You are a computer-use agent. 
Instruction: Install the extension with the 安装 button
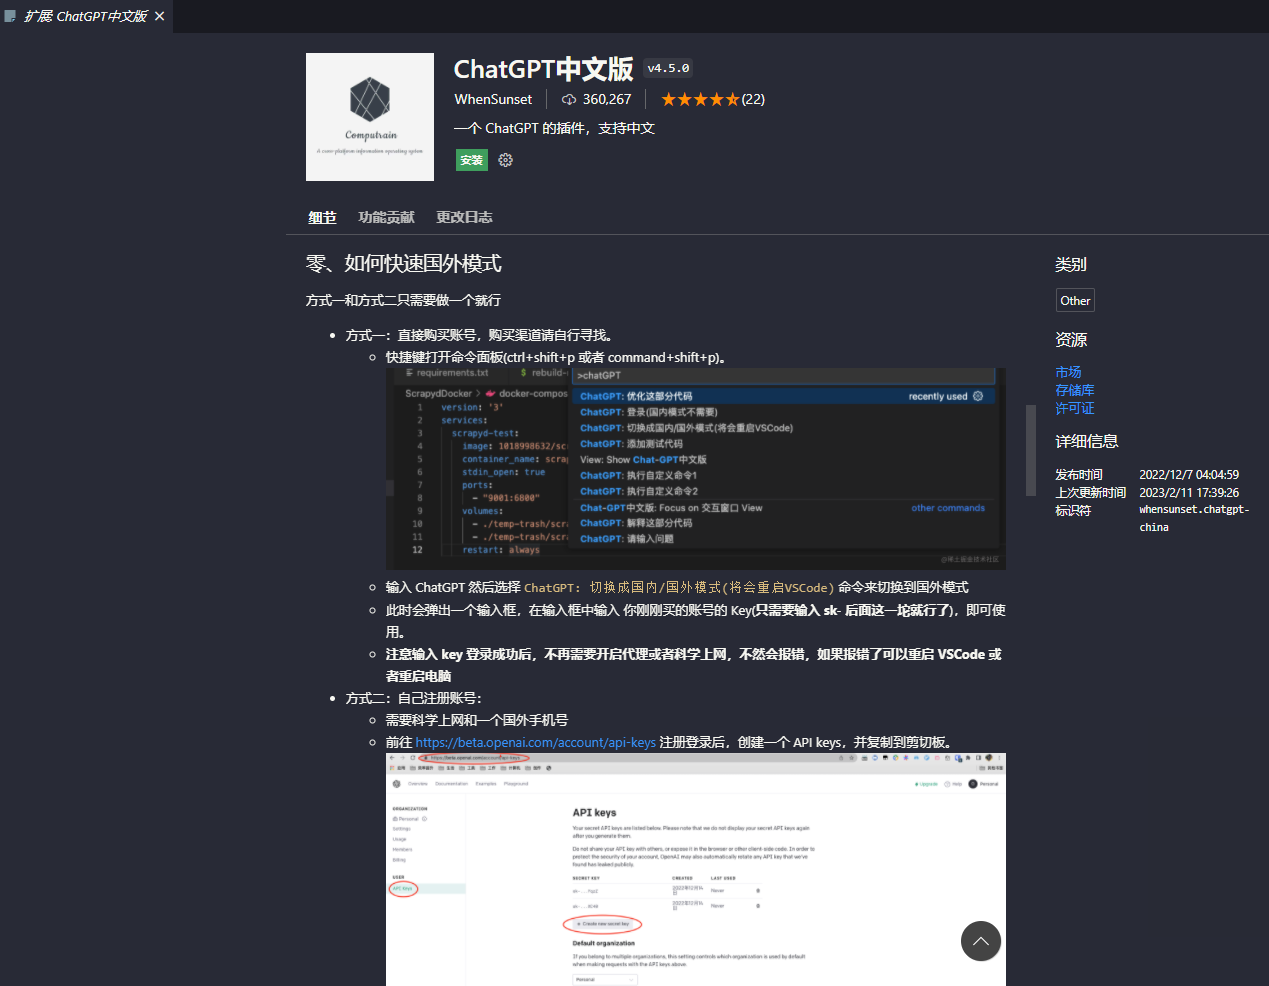pos(471,160)
